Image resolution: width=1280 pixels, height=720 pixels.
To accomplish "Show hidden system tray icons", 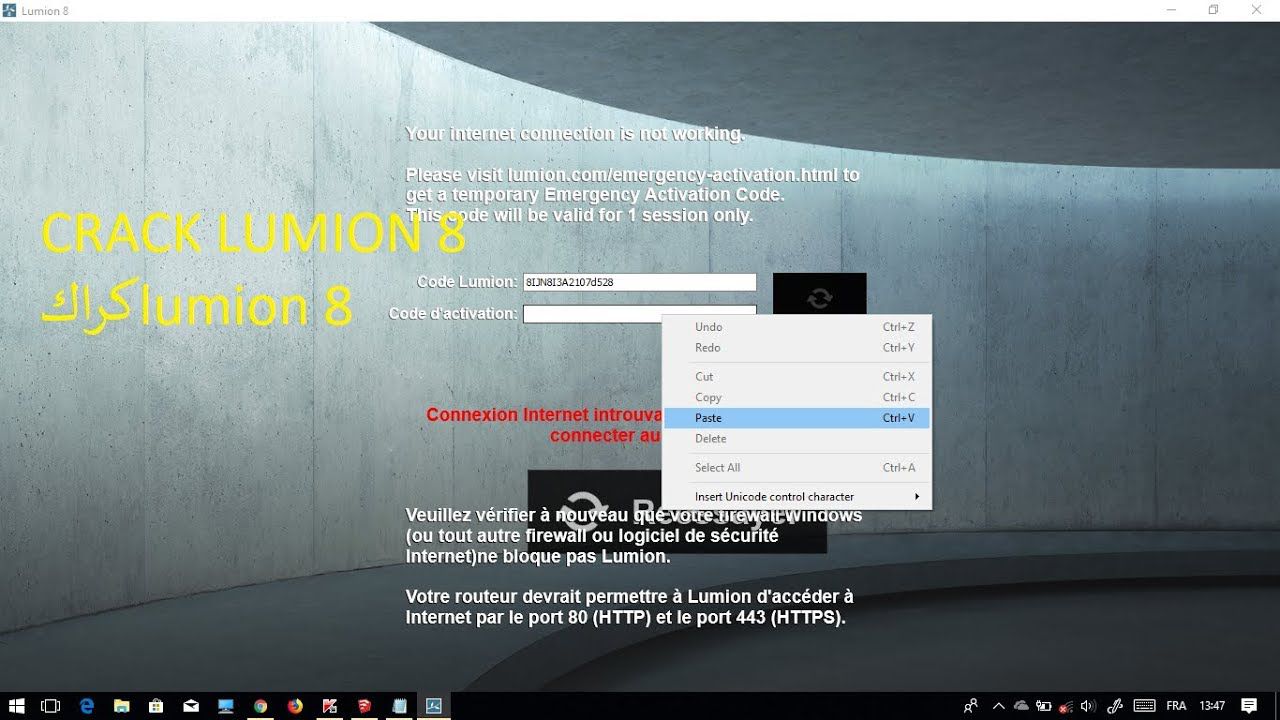I will tap(998, 706).
